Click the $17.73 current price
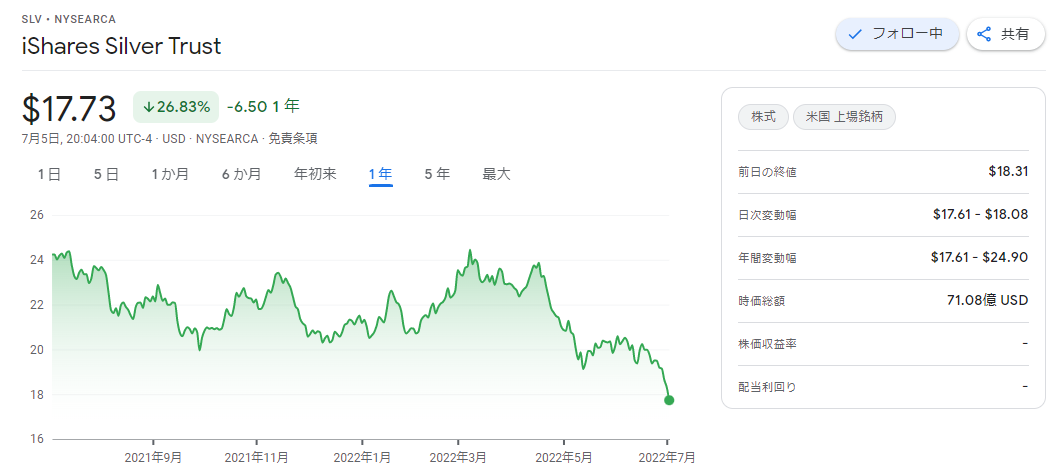Screen dimensions: 1063x473 [x=69, y=108]
